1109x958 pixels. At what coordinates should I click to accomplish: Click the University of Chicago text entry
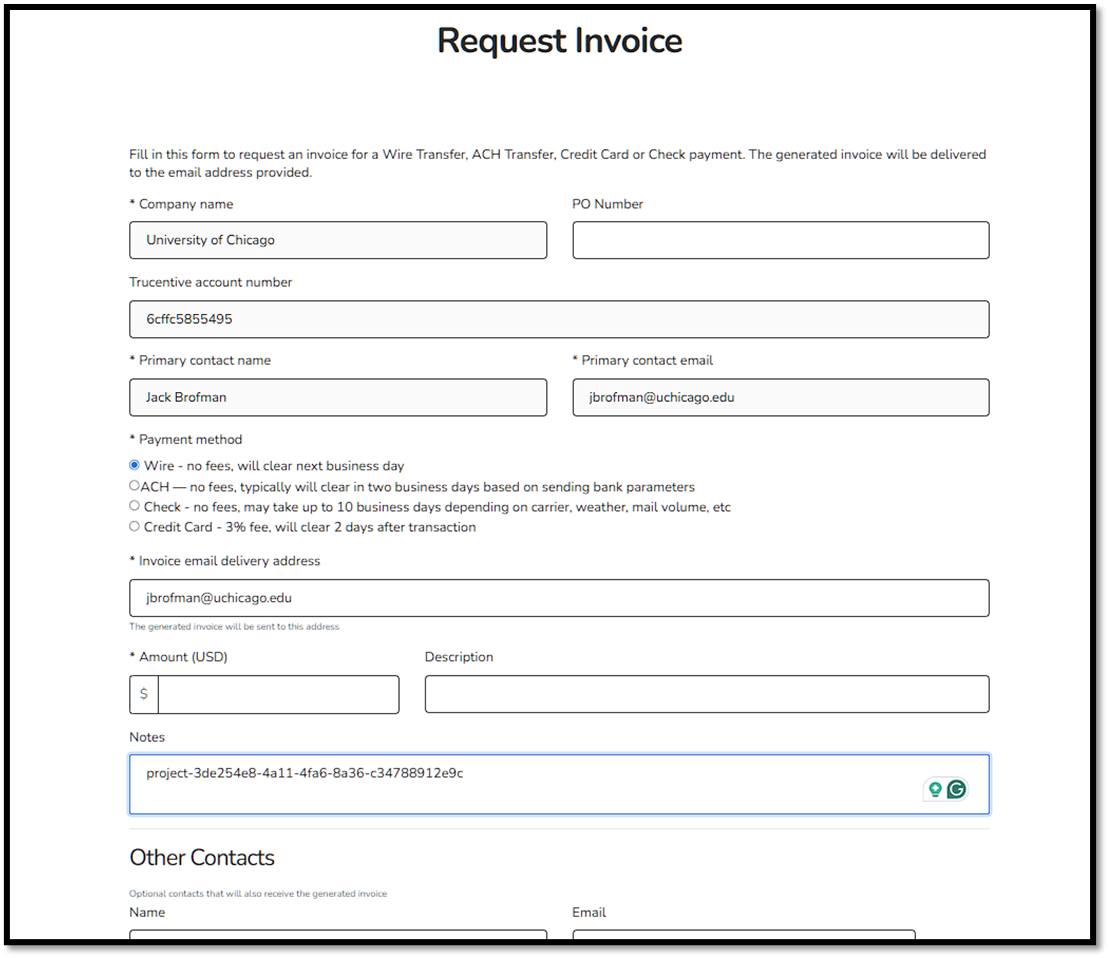[x=209, y=240]
